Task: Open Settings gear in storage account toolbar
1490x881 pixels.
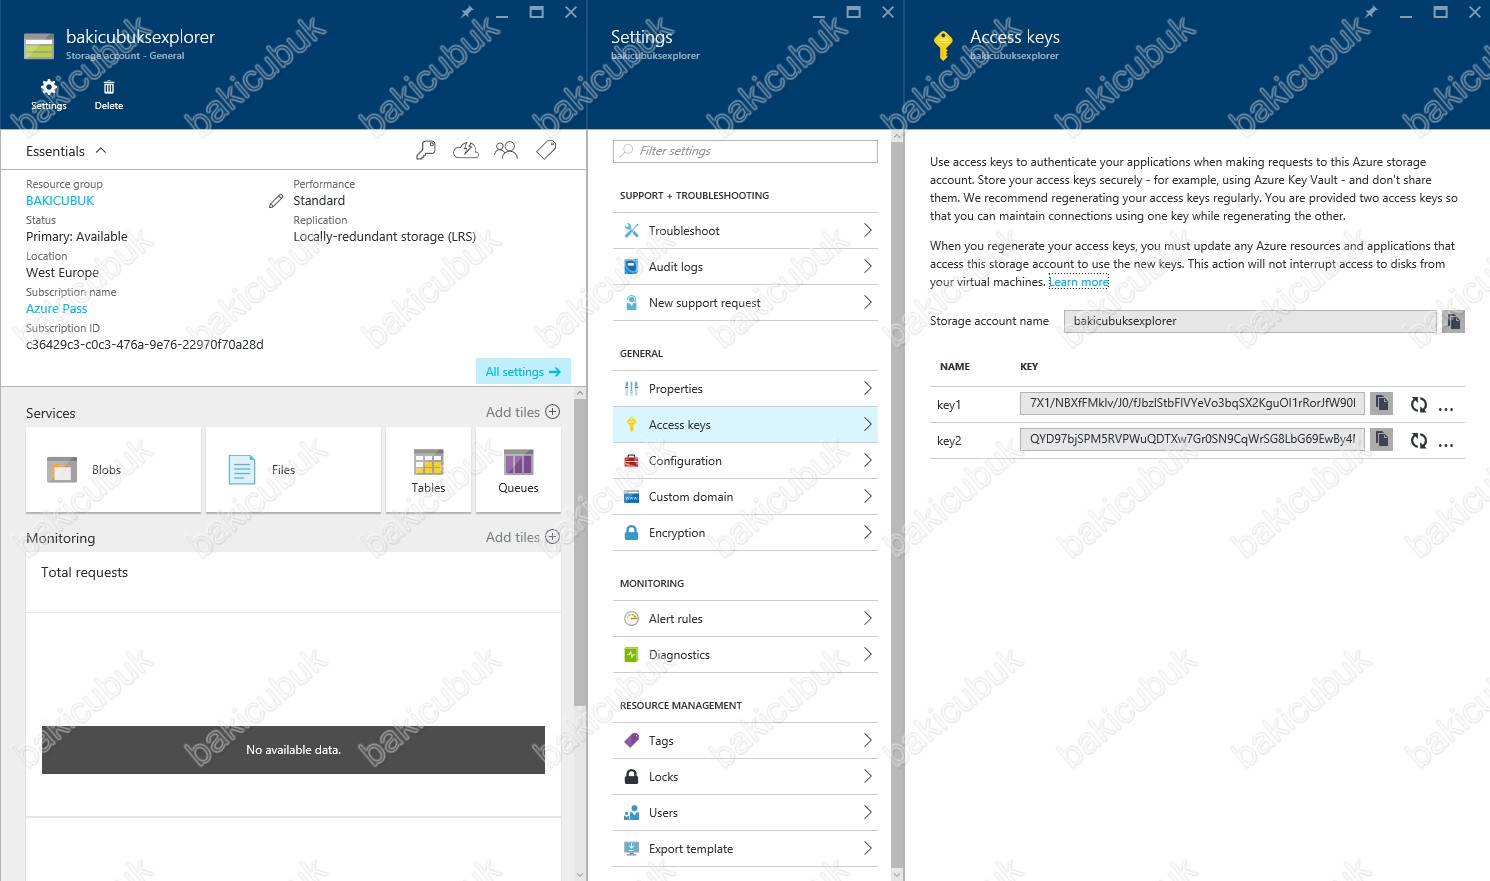Action: click(48, 94)
